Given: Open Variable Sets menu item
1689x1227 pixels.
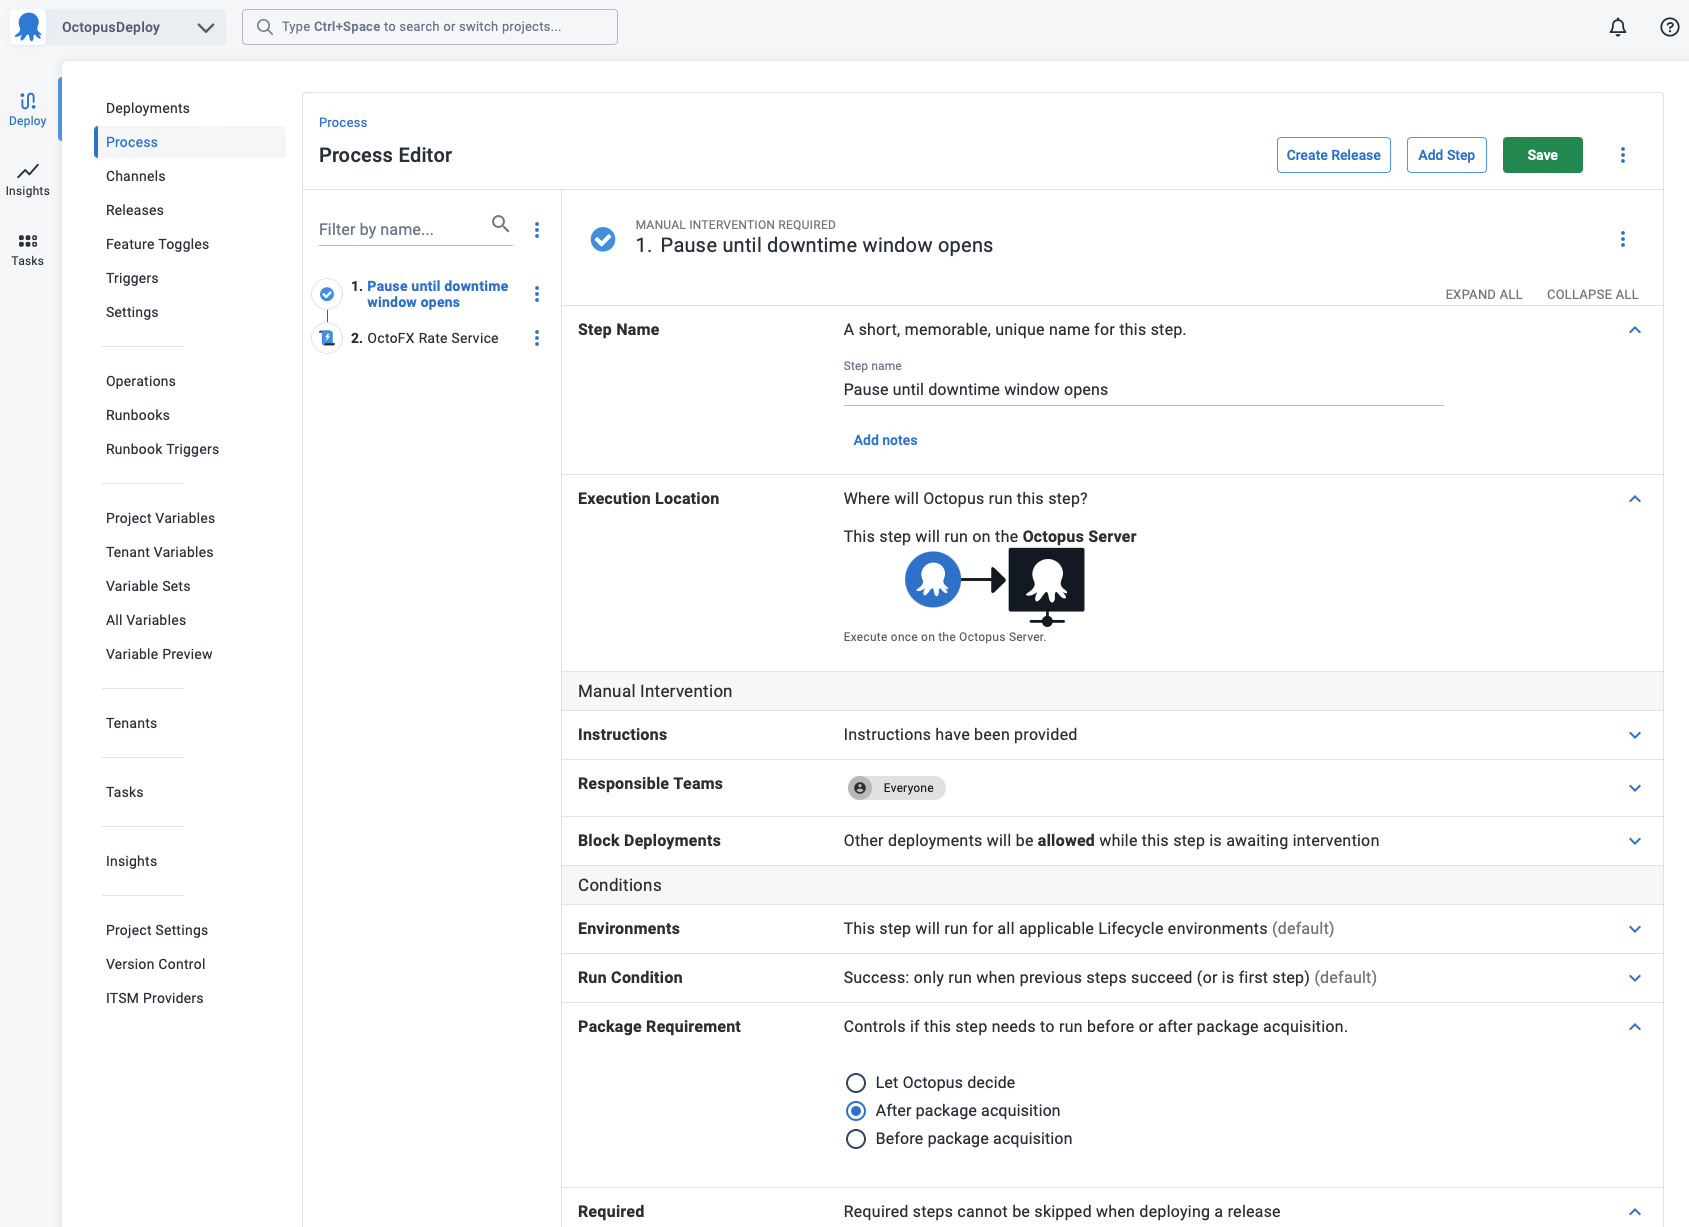Looking at the screenshot, I should pyautogui.click(x=148, y=586).
